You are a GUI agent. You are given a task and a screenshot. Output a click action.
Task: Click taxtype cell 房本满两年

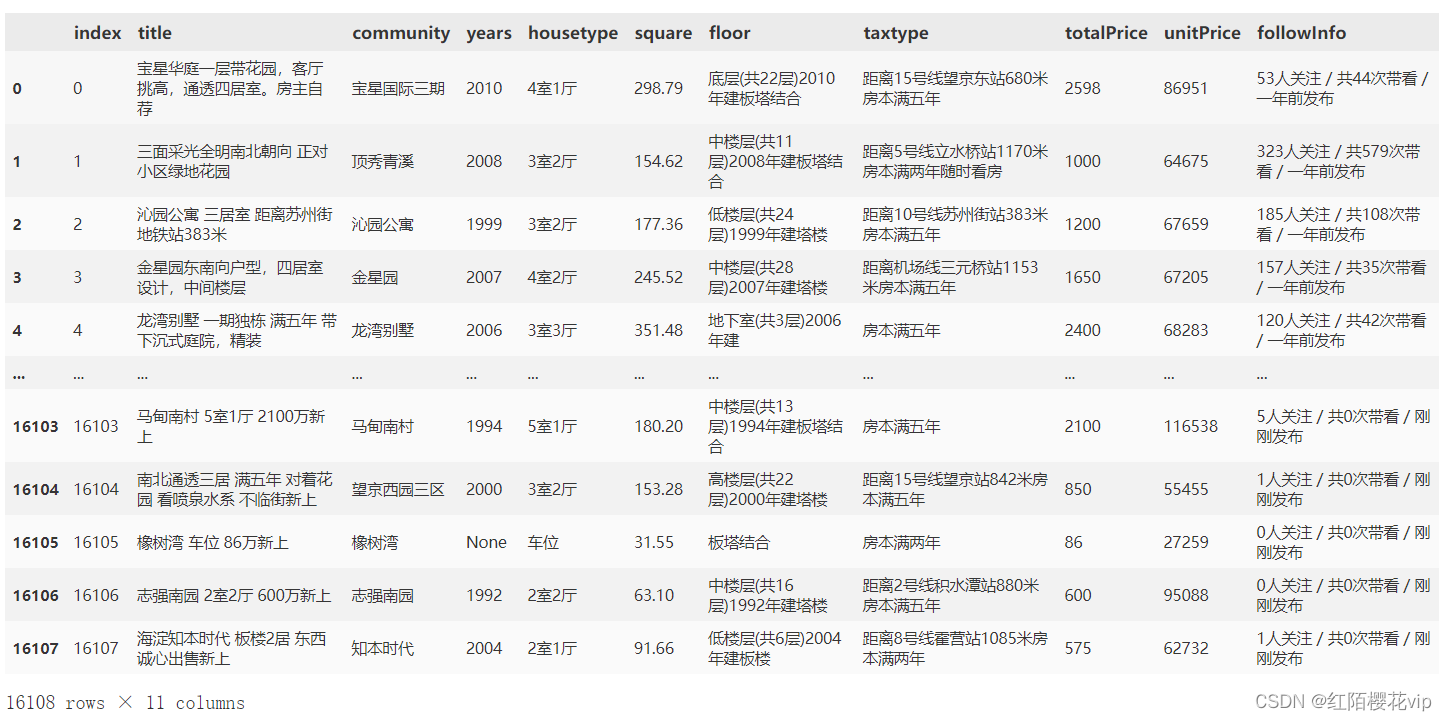(x=902, y=542)
